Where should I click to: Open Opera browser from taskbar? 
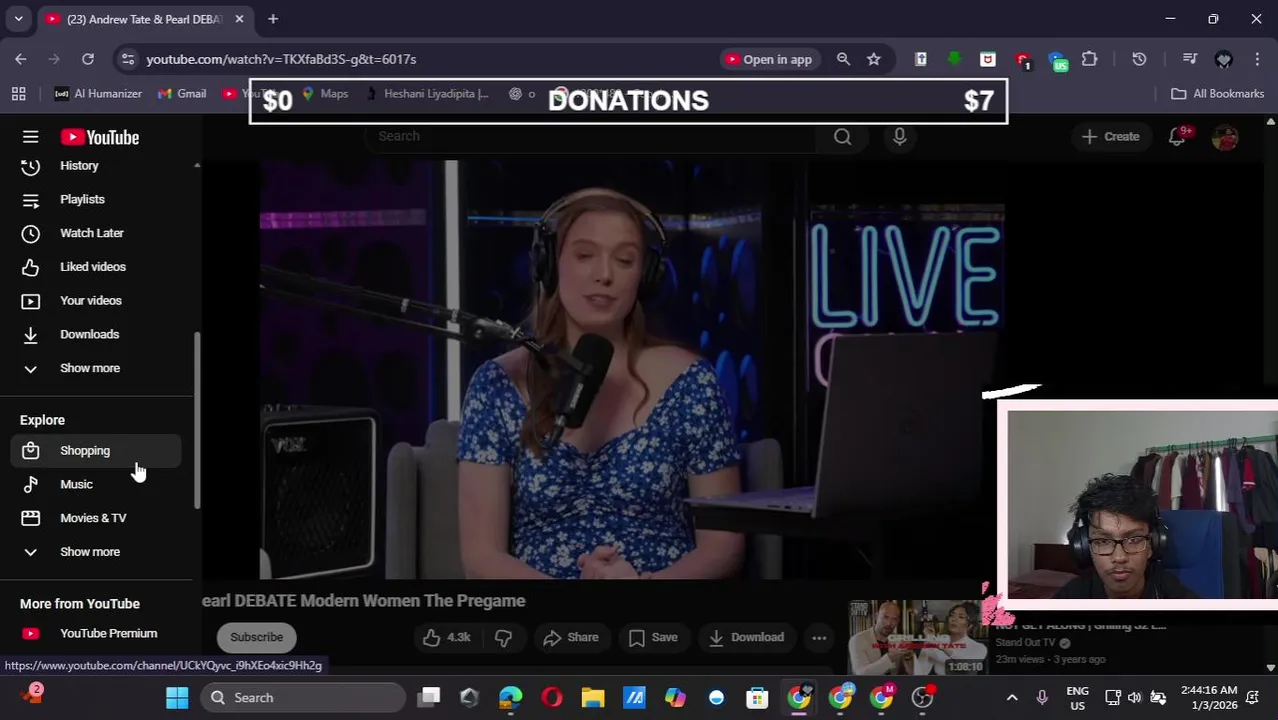coord(552,698)
